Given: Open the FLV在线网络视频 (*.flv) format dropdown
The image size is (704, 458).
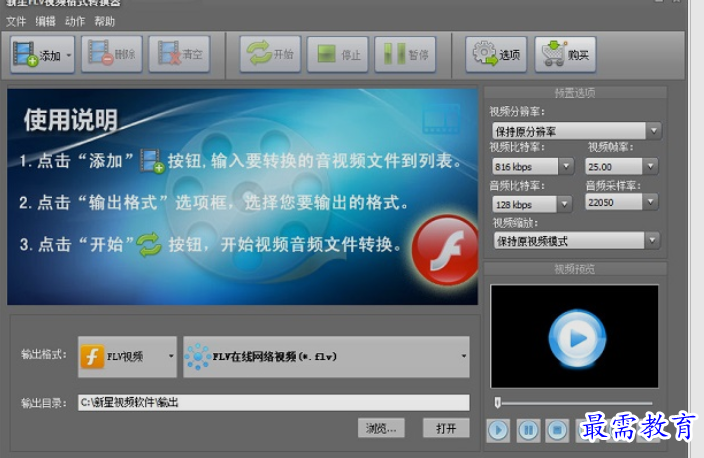Looking at the screenshot, I should tap(326, 357).
